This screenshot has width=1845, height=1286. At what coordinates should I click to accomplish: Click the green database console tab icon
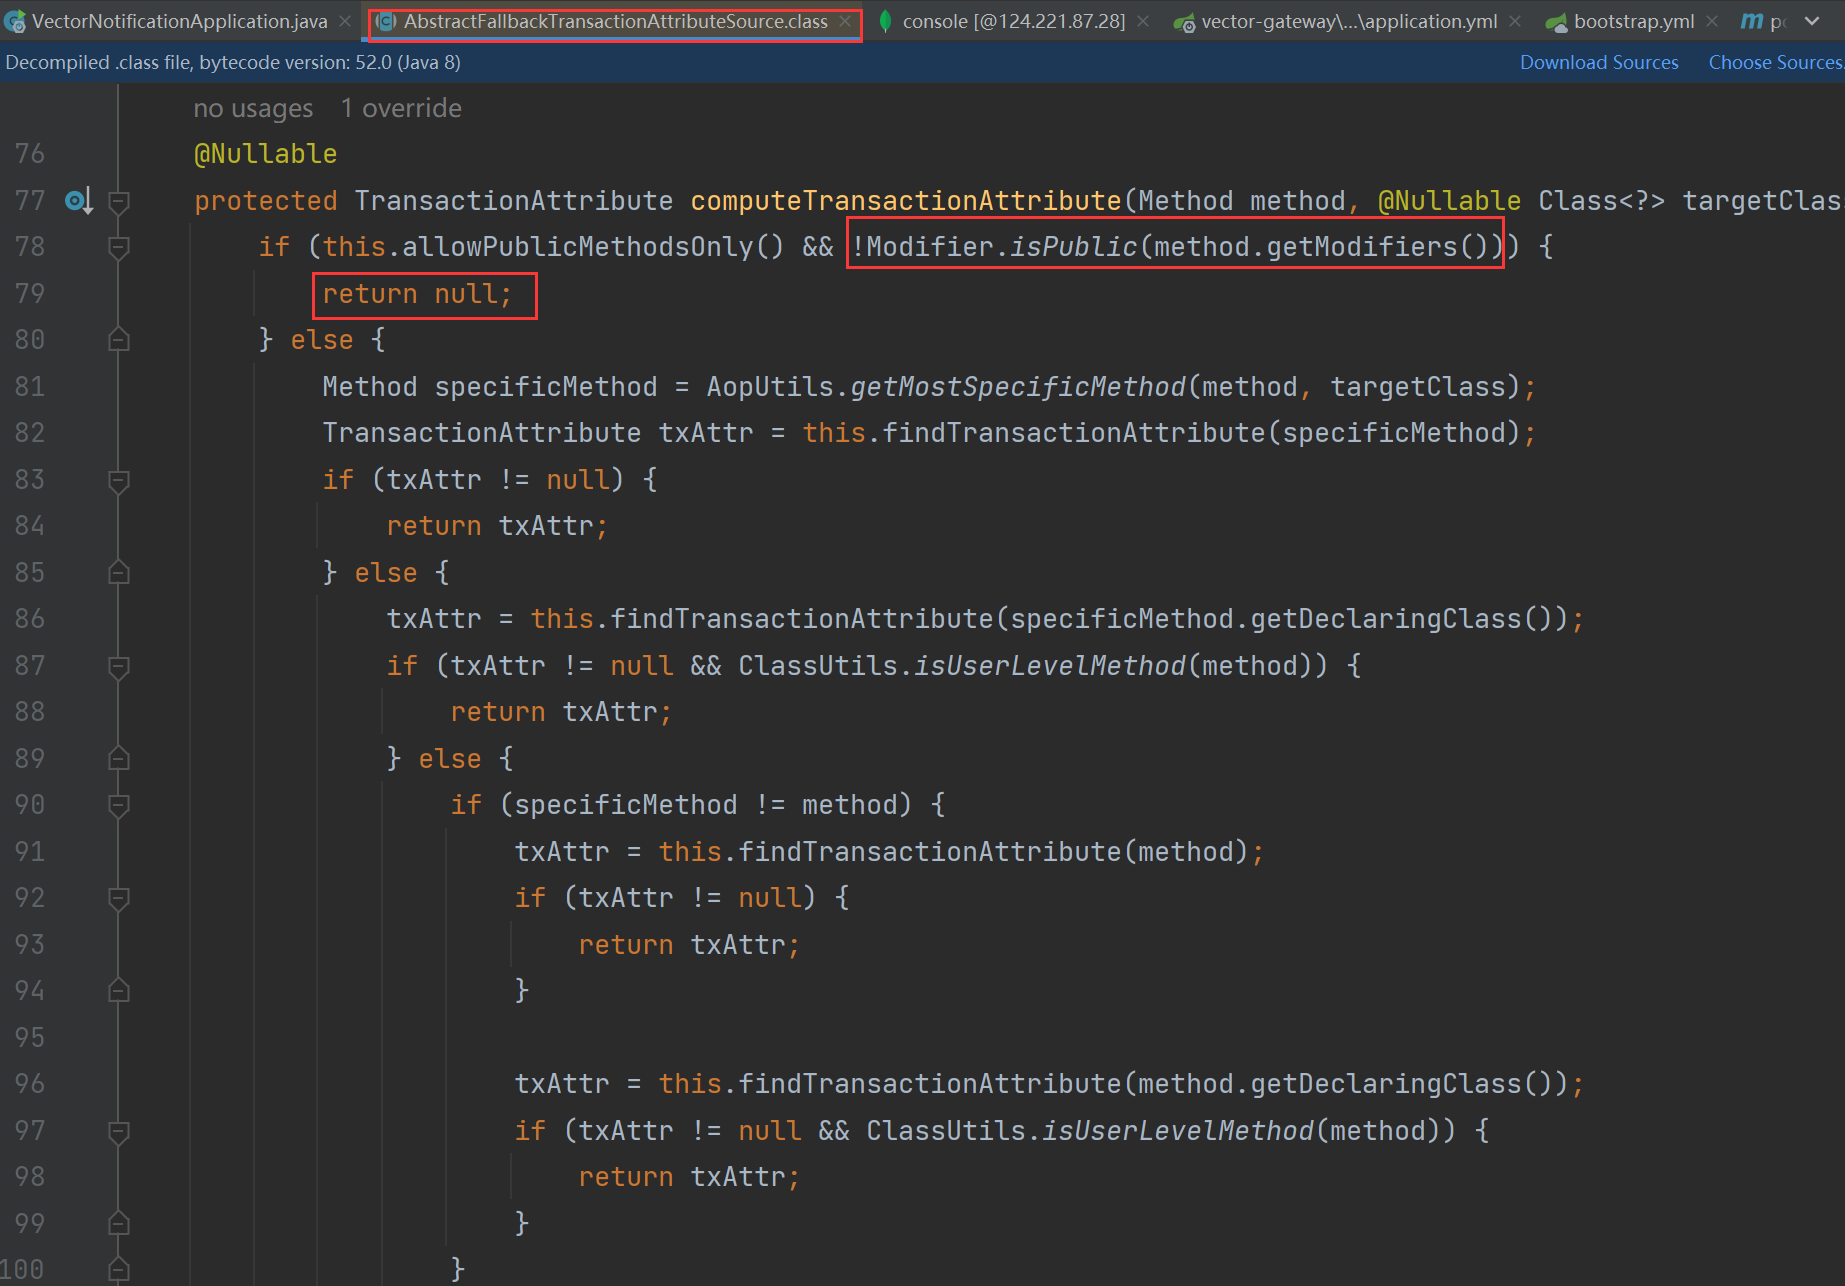point(885,21)
